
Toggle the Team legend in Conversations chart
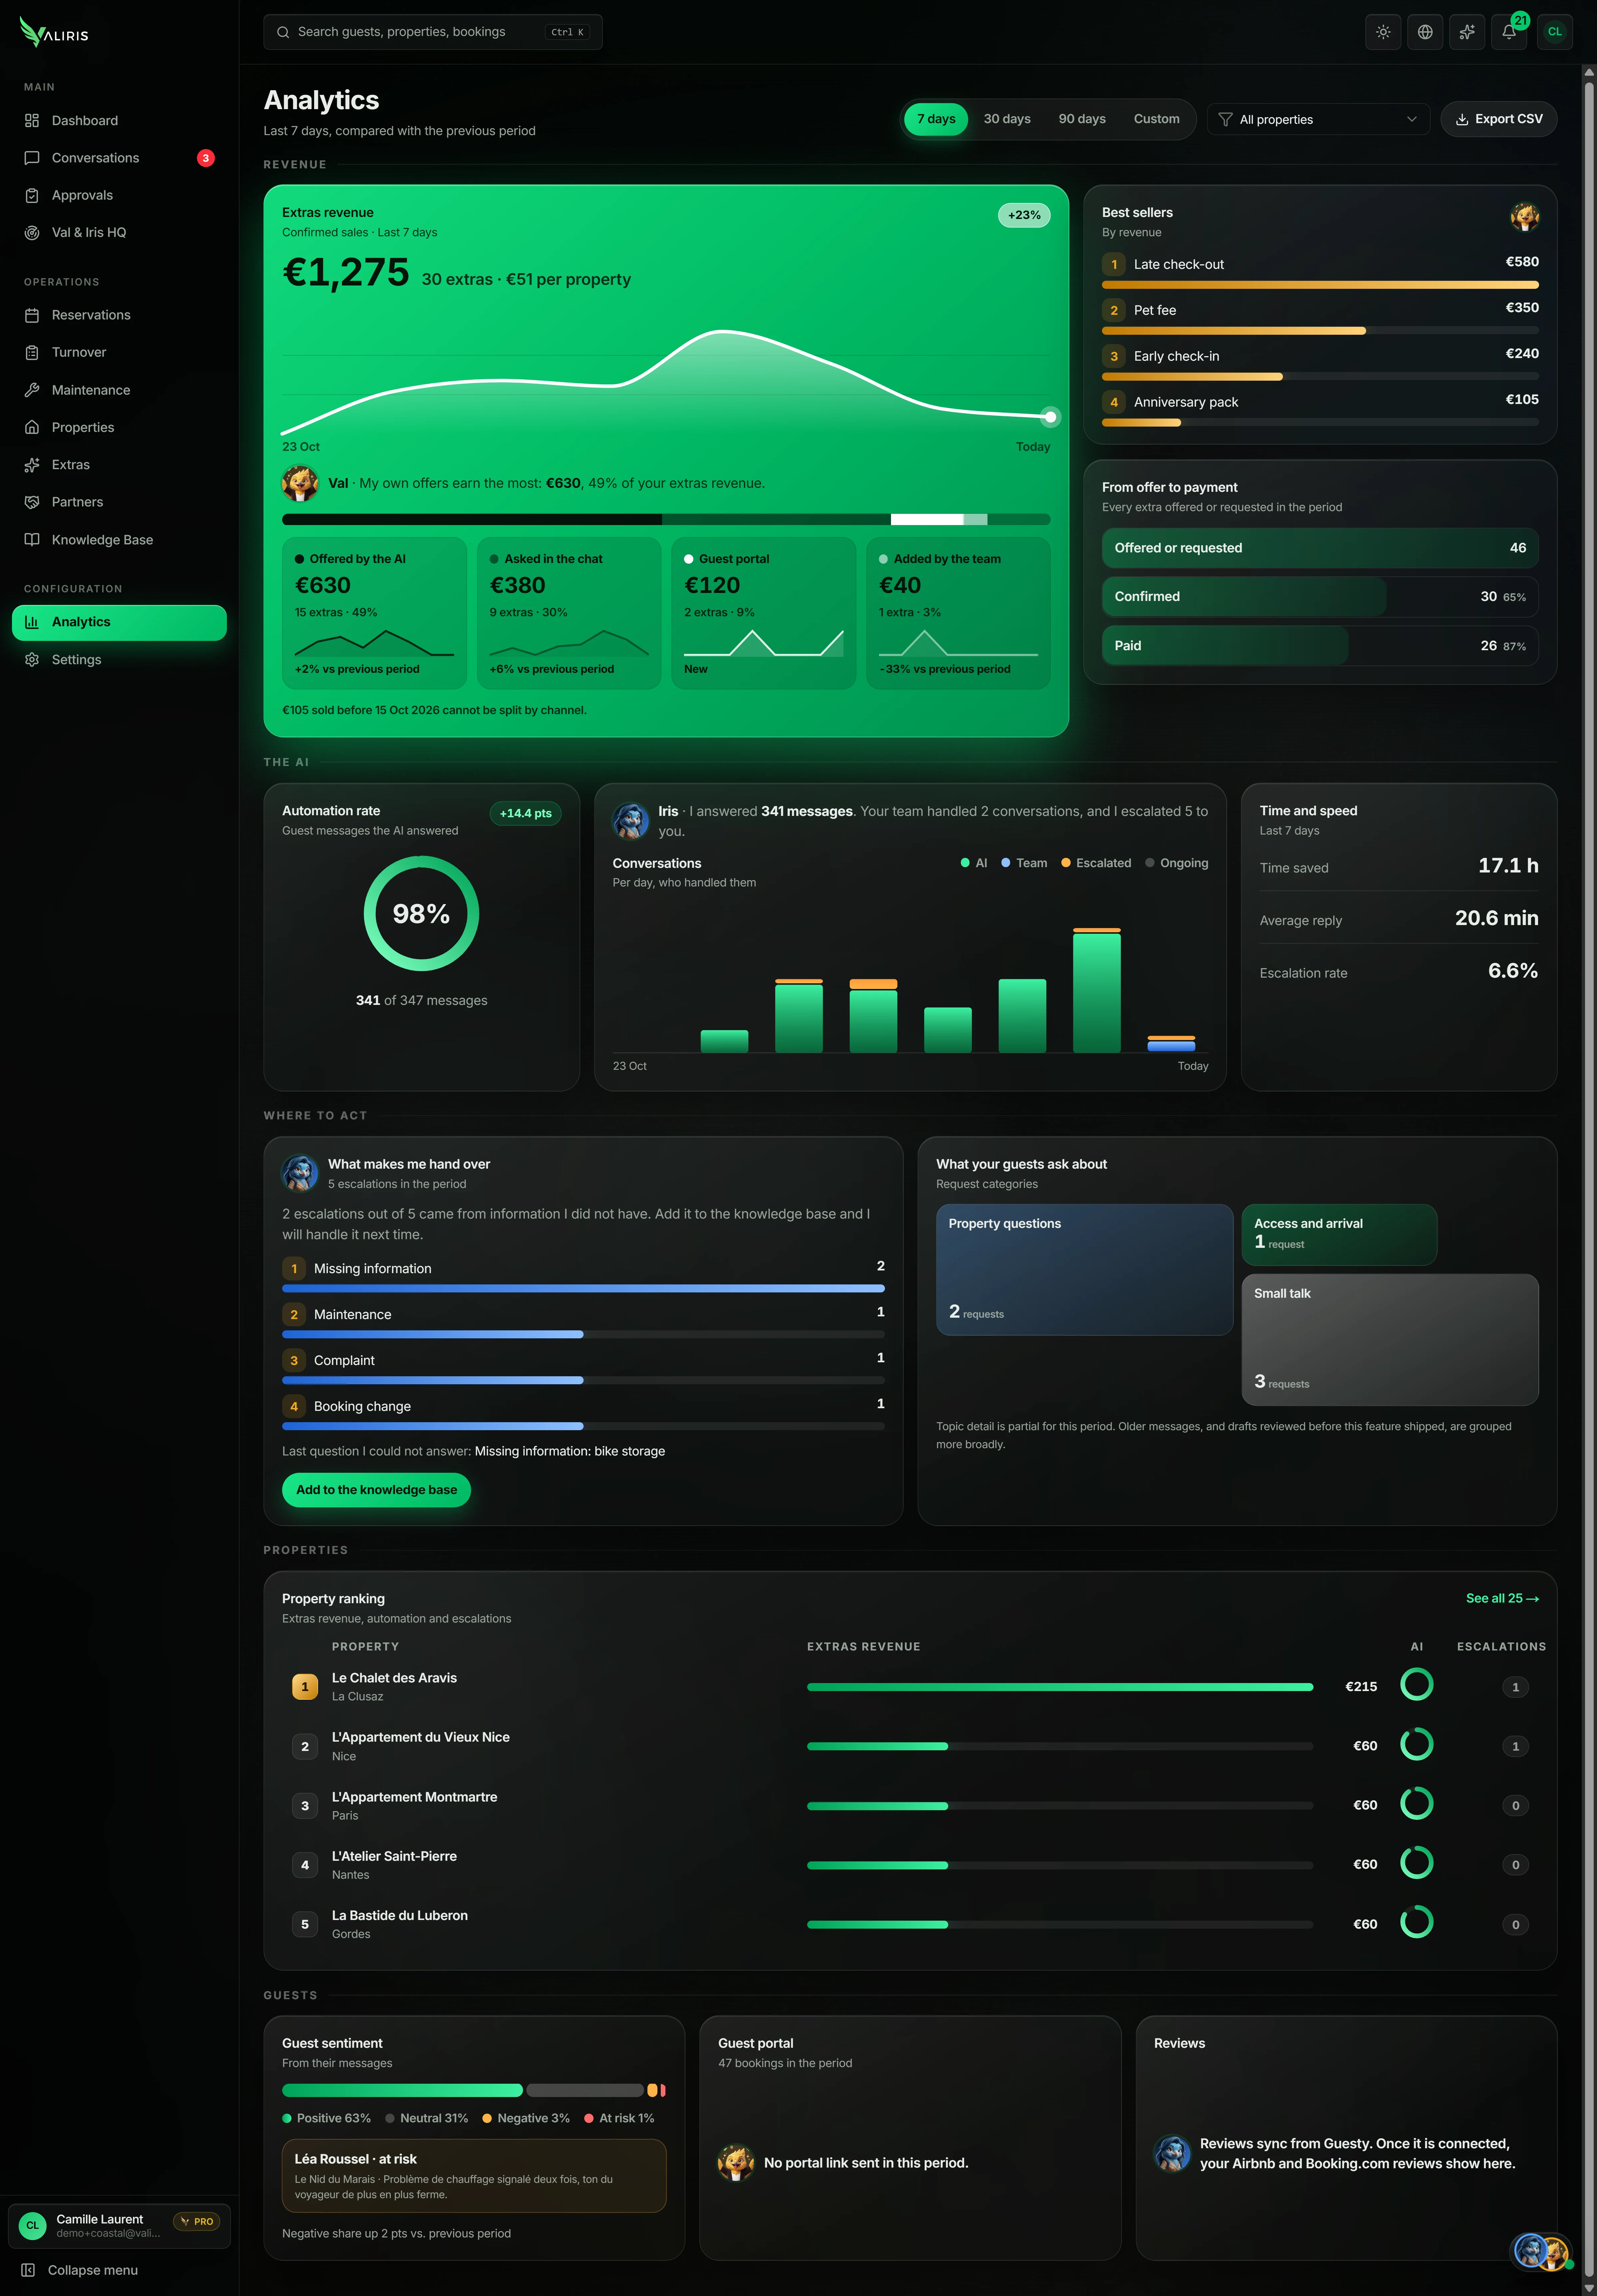pyautogui.click(x=1024, y=863)
